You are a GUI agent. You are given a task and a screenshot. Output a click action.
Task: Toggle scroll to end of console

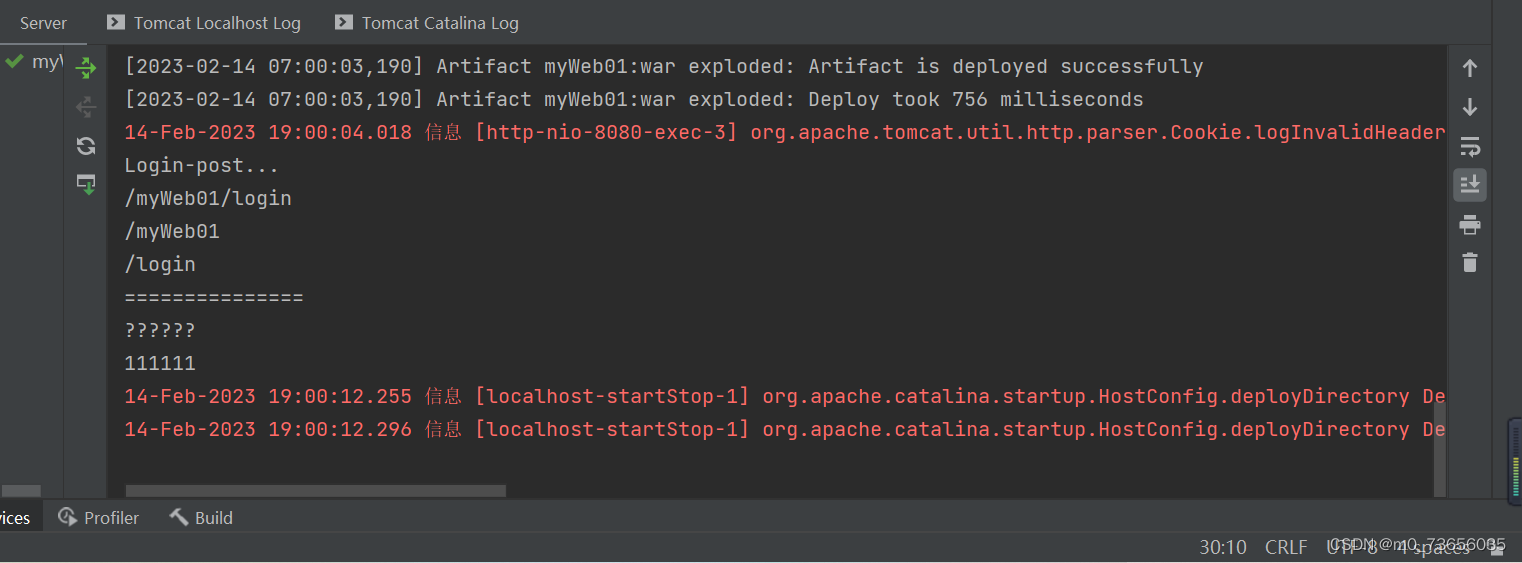[x=1469, y=185]
